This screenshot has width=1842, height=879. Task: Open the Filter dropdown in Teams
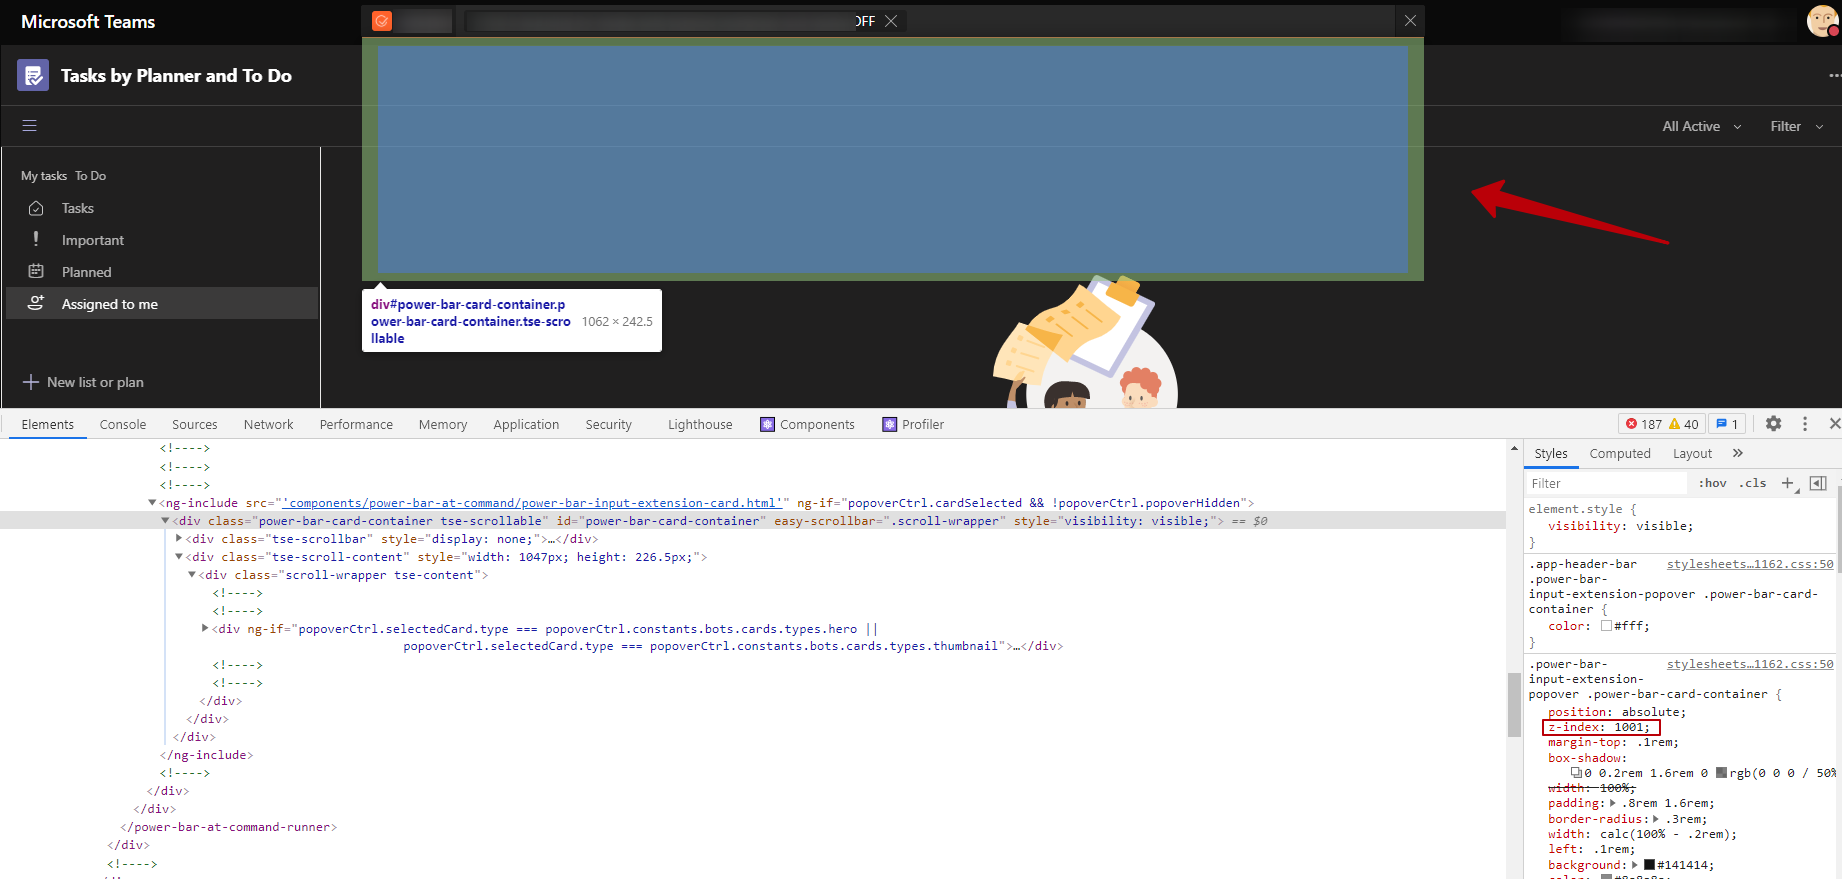[x=1797, y=126]
